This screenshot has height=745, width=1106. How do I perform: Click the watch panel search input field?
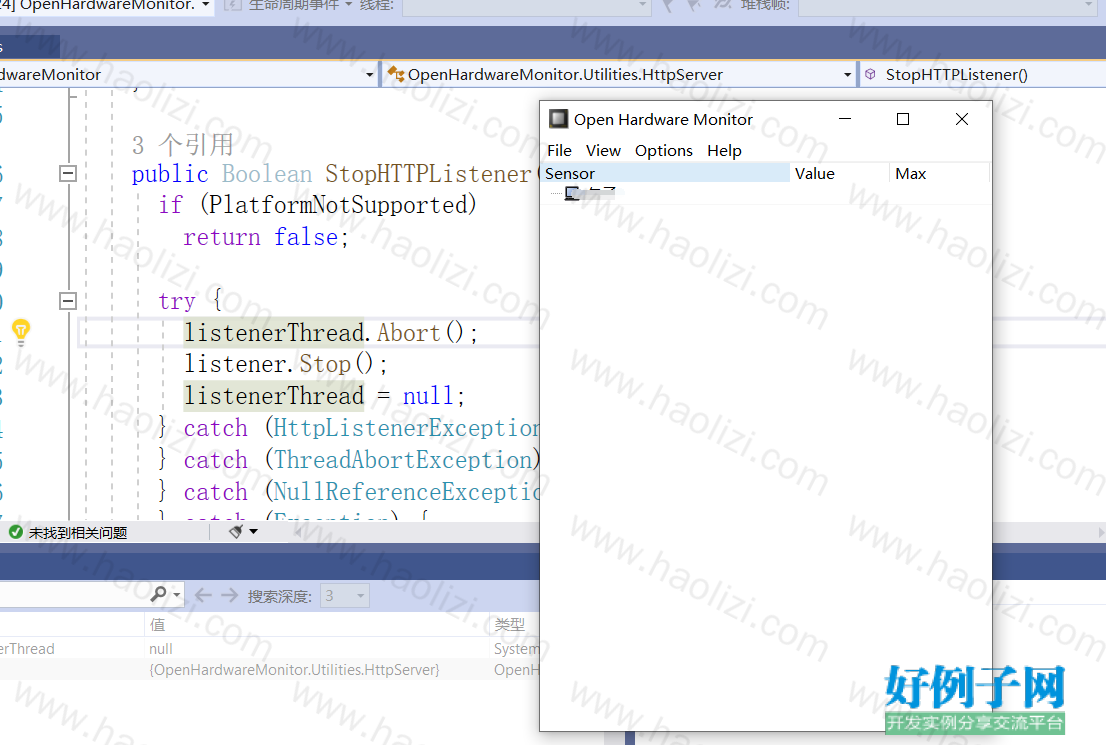(73, 595)
